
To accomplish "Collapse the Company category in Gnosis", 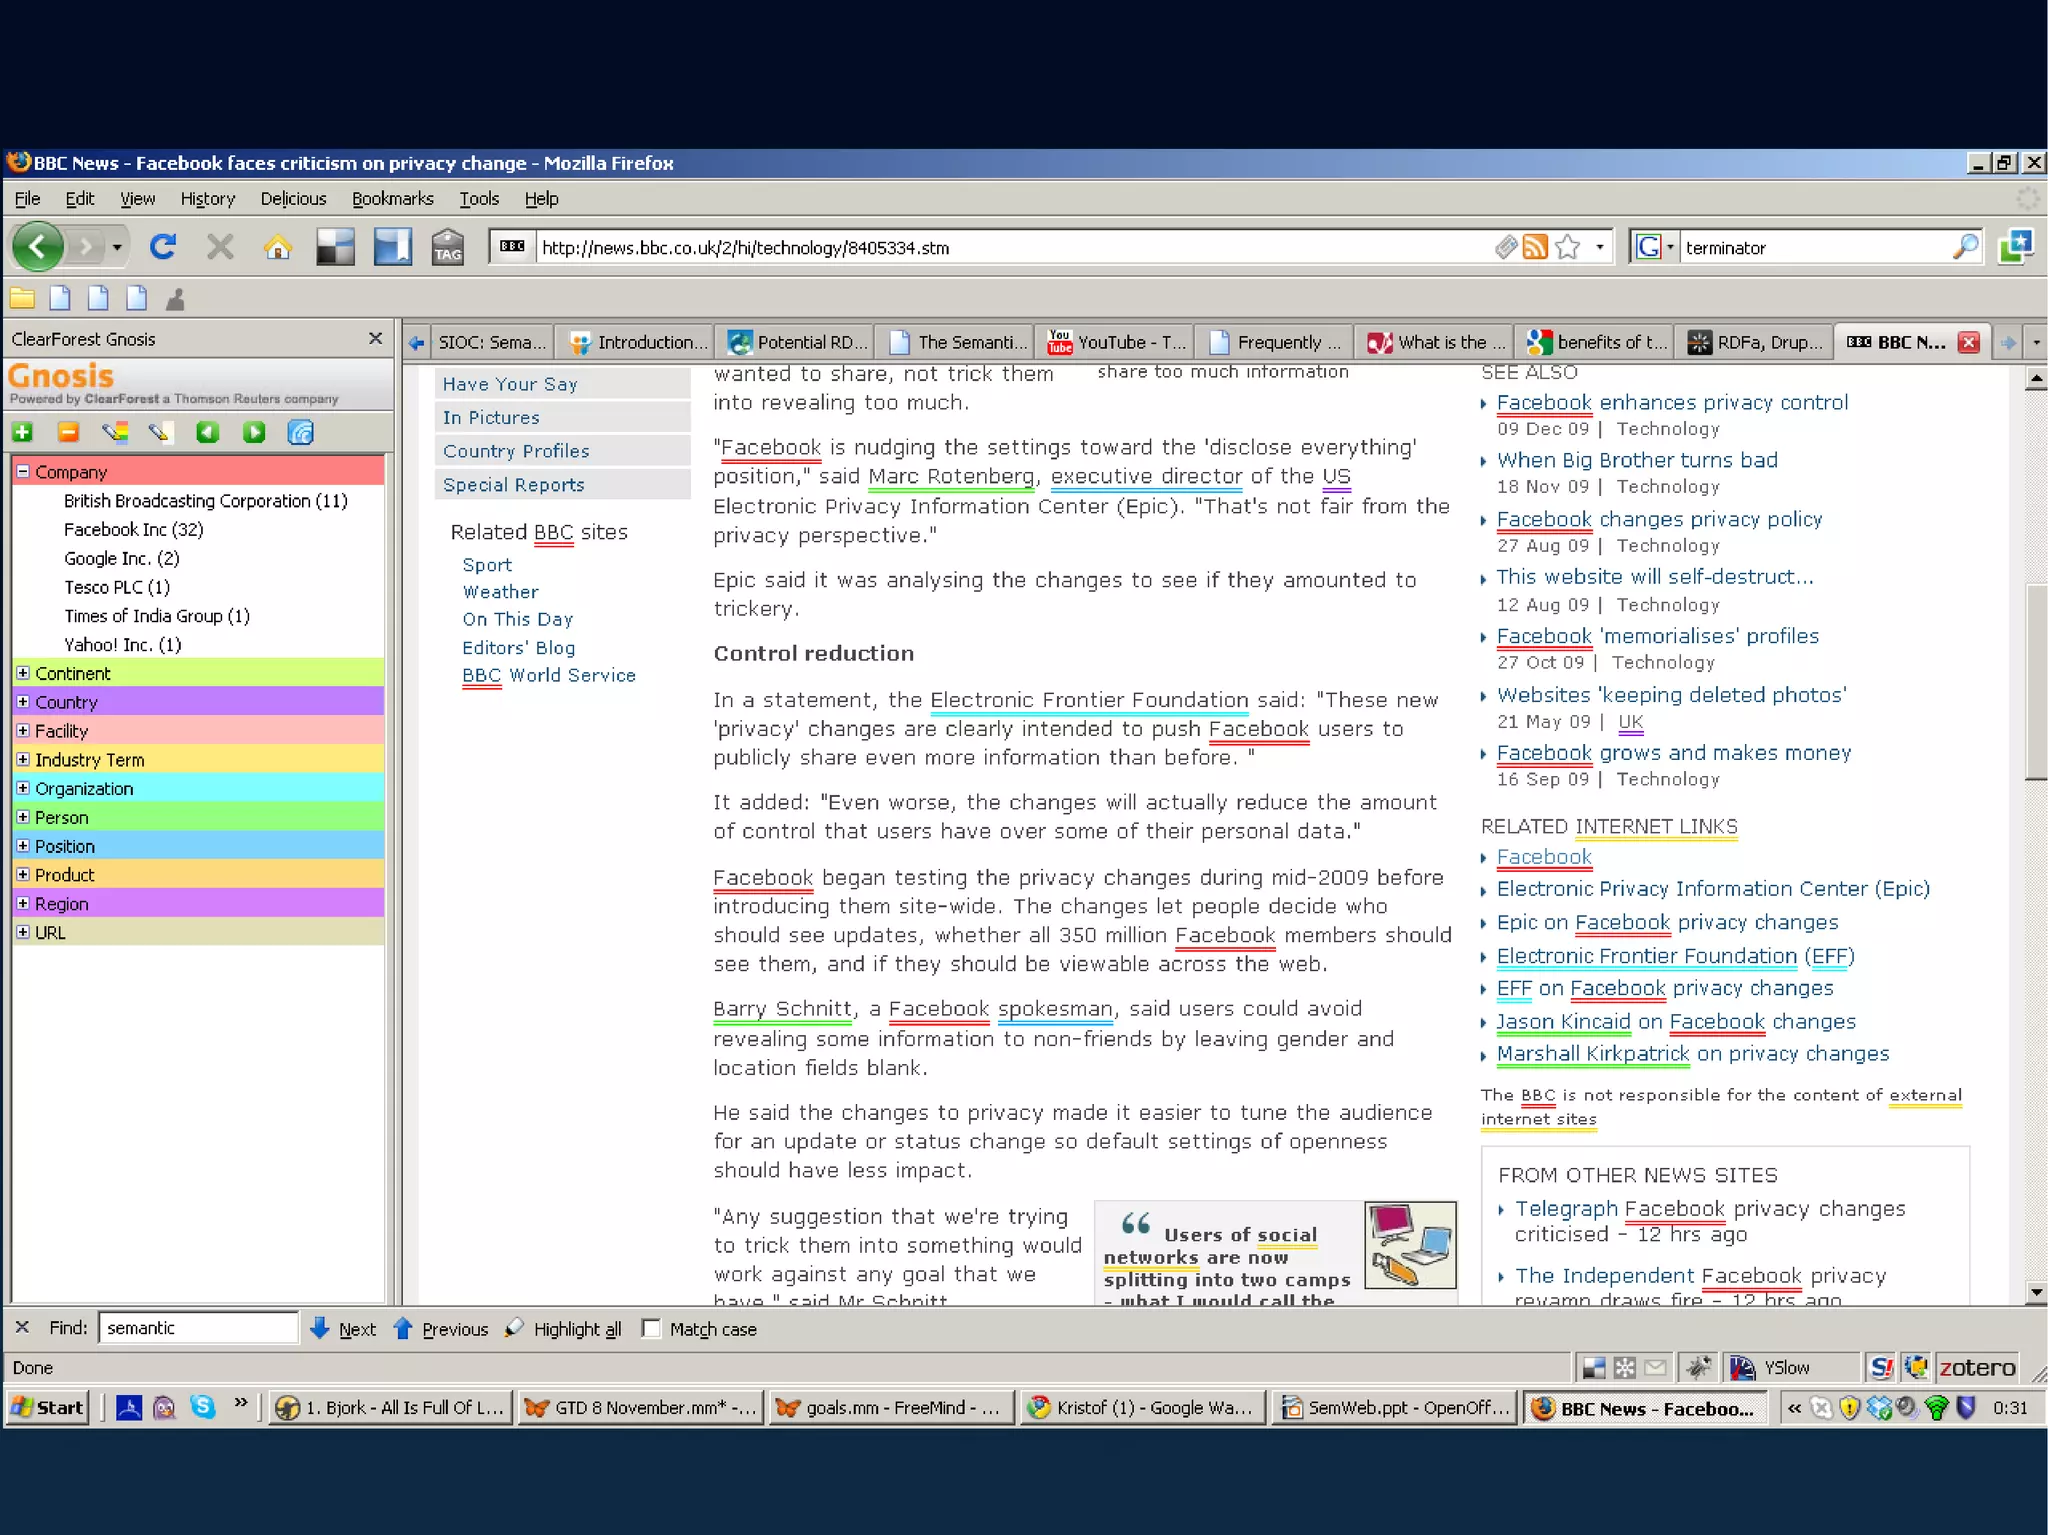I will [23, 471].
